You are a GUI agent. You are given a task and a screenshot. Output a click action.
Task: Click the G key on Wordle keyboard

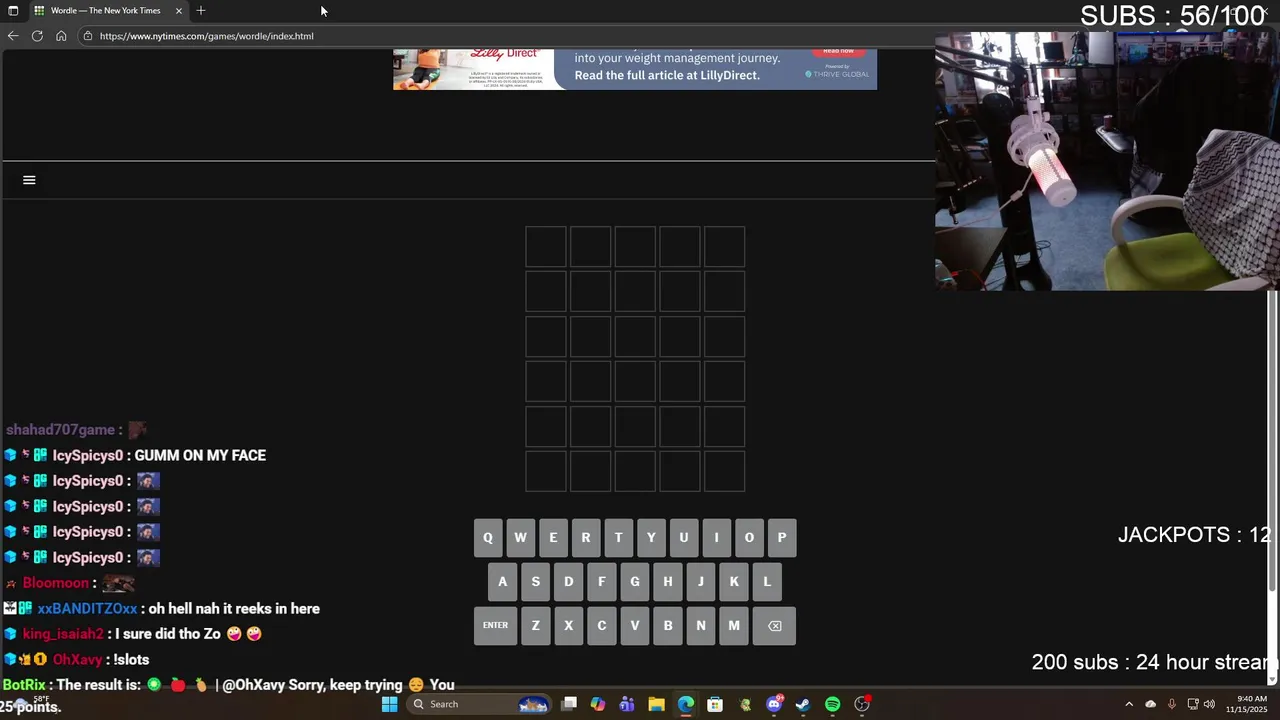[x=634, y=581]
